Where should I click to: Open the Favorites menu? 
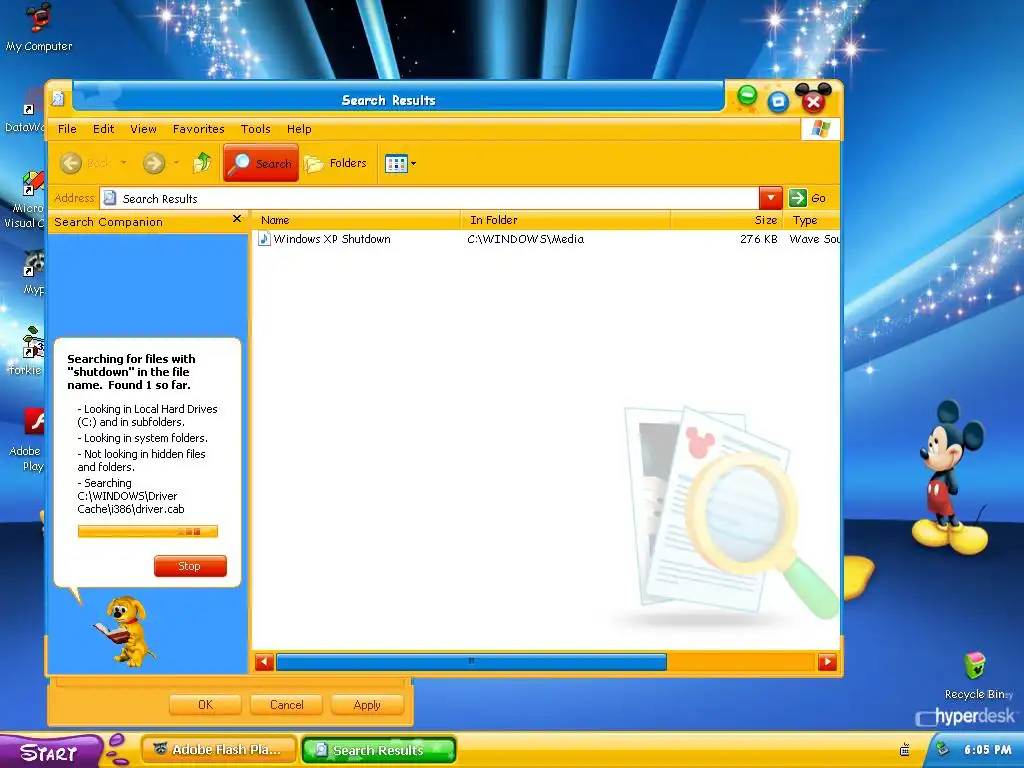tap(199, 129)
